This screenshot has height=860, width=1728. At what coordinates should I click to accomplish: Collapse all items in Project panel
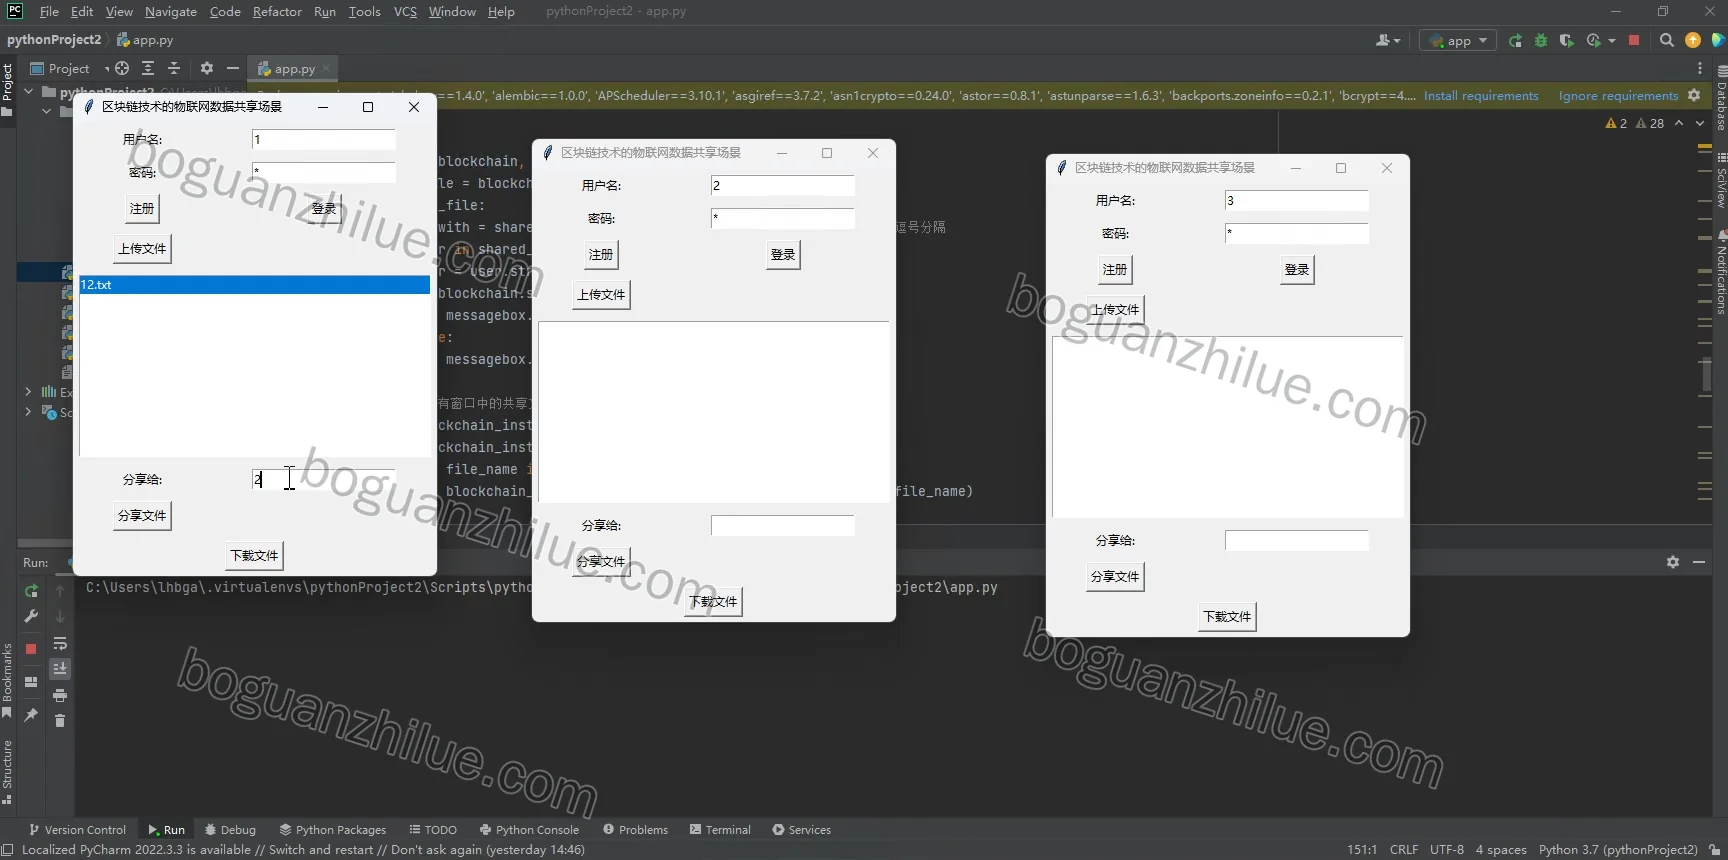174,68
